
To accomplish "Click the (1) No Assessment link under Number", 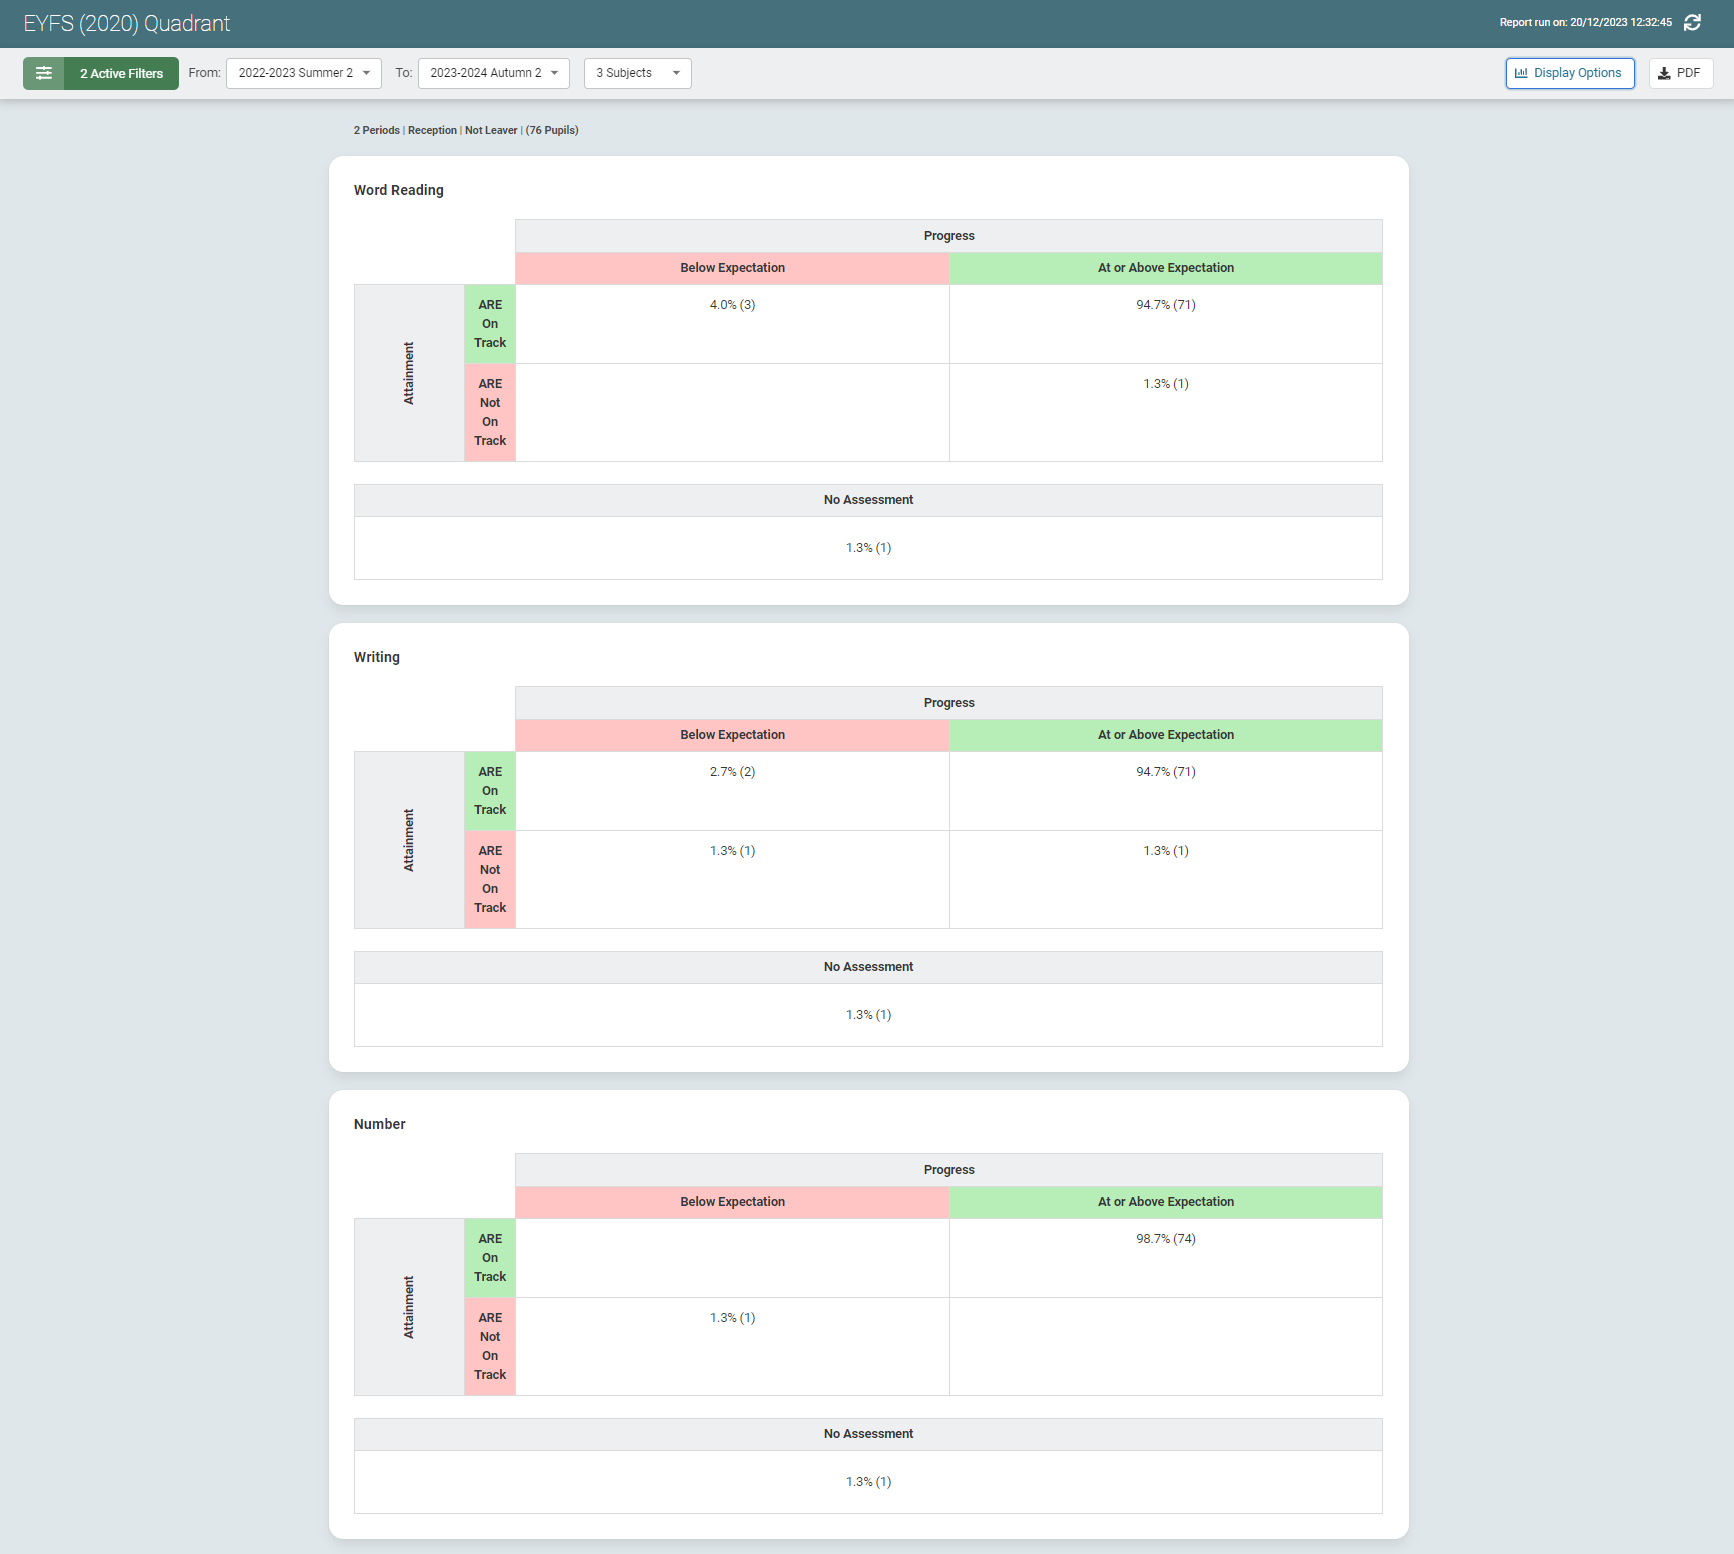I will click(883, 1481).
